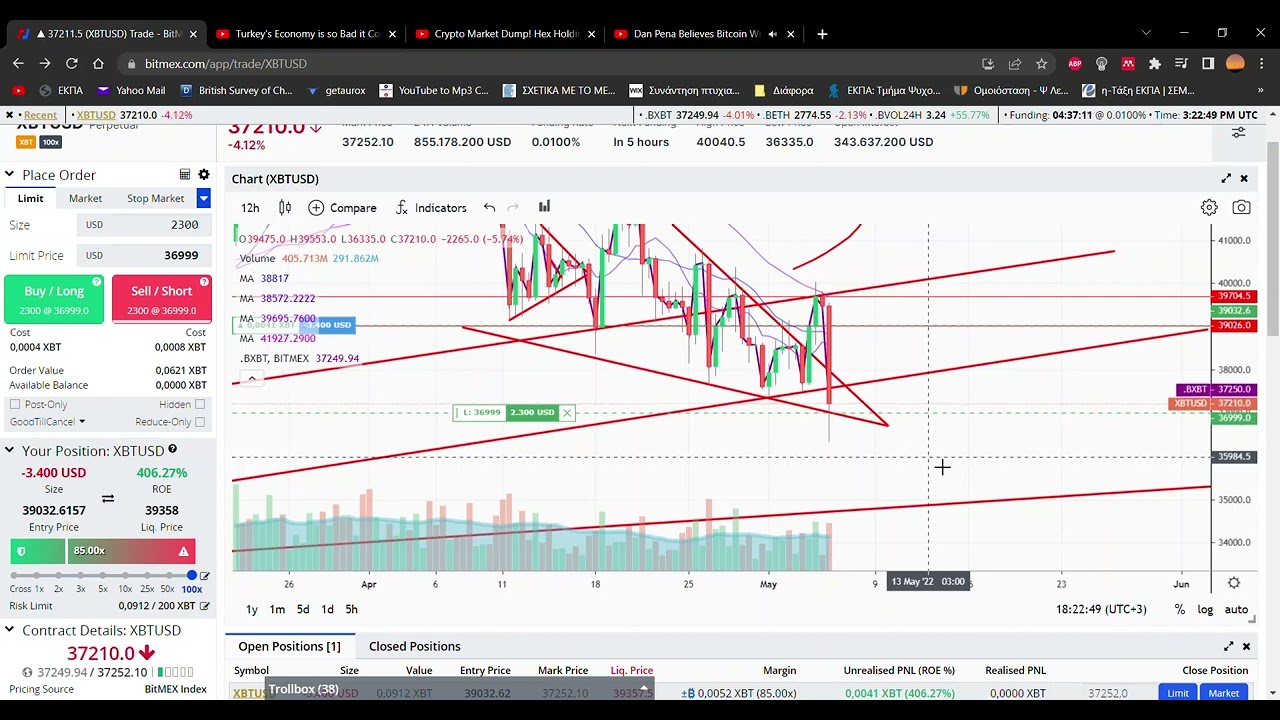The width and height of the screenshot is (1280, 720).
Task: Open the order calculator icon
Action: click(x=185, y=175)
